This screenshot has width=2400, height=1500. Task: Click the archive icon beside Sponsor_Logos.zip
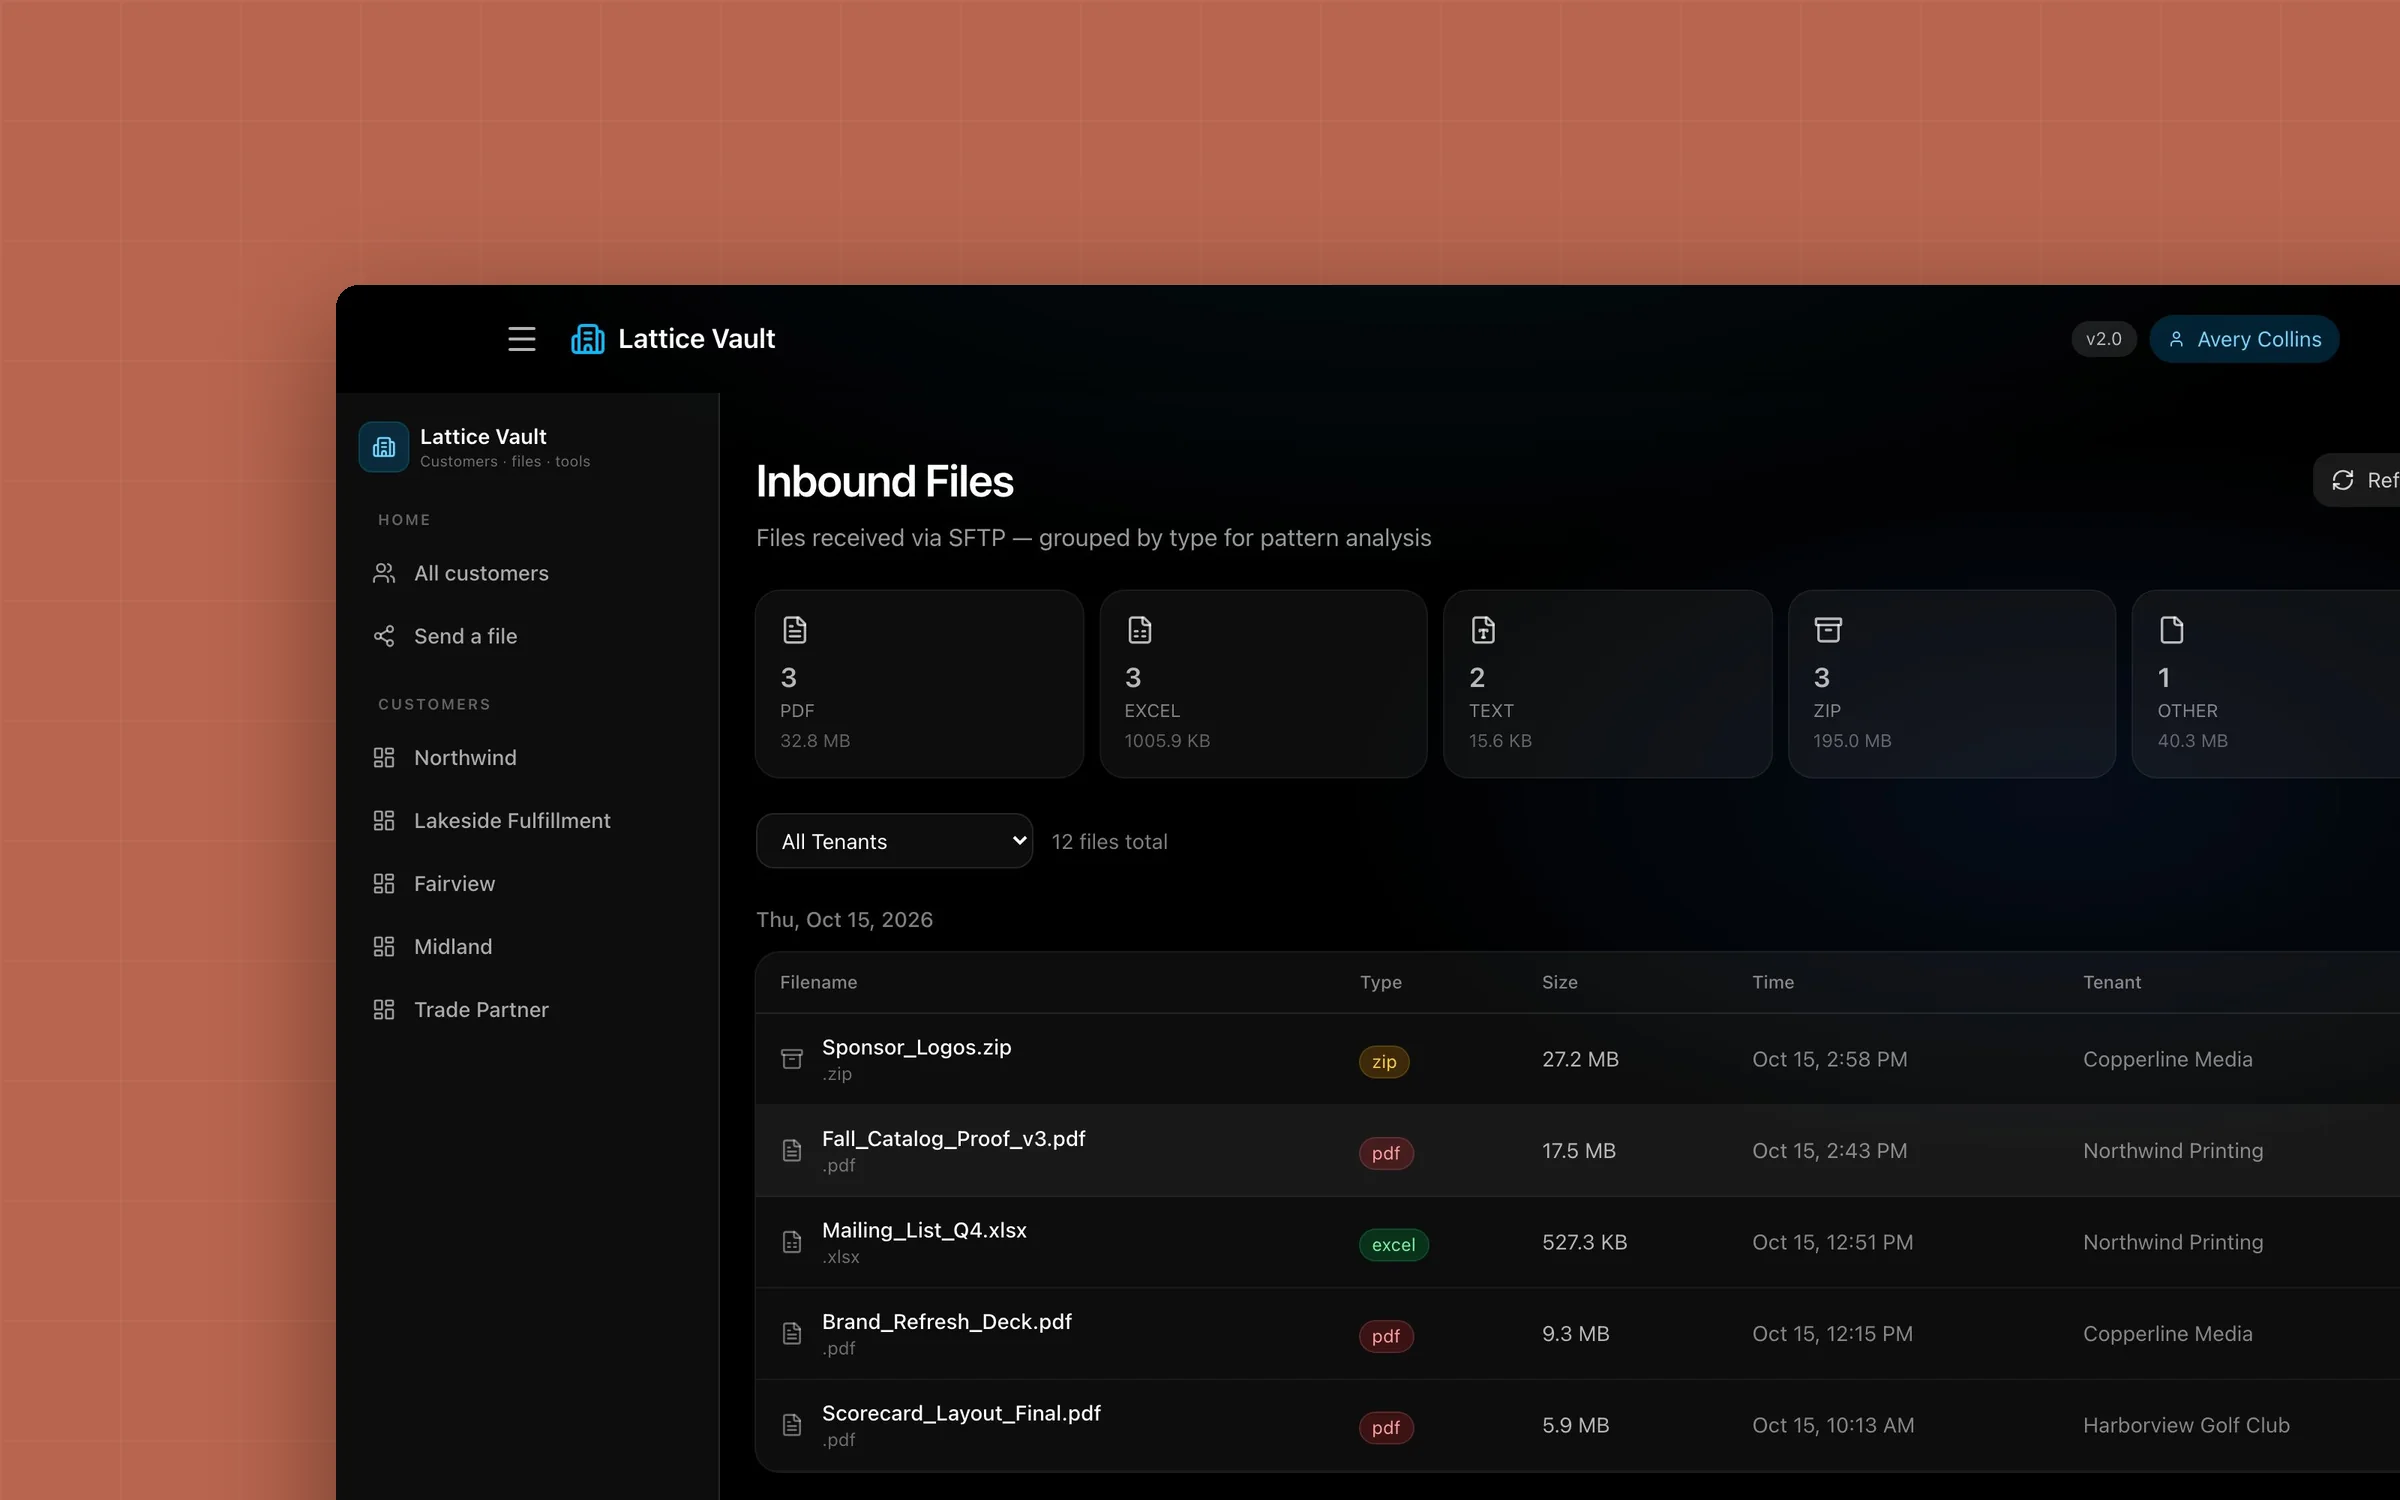(792, 1059)
